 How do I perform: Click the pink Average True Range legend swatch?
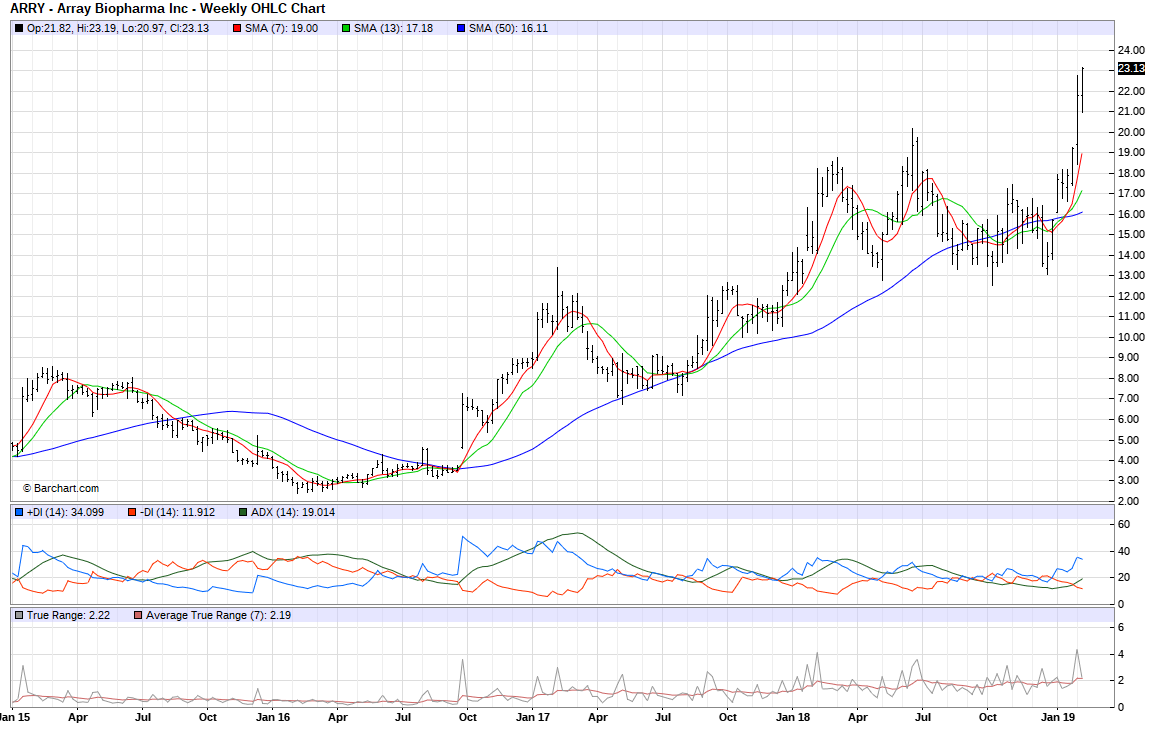tap(138, 615)
